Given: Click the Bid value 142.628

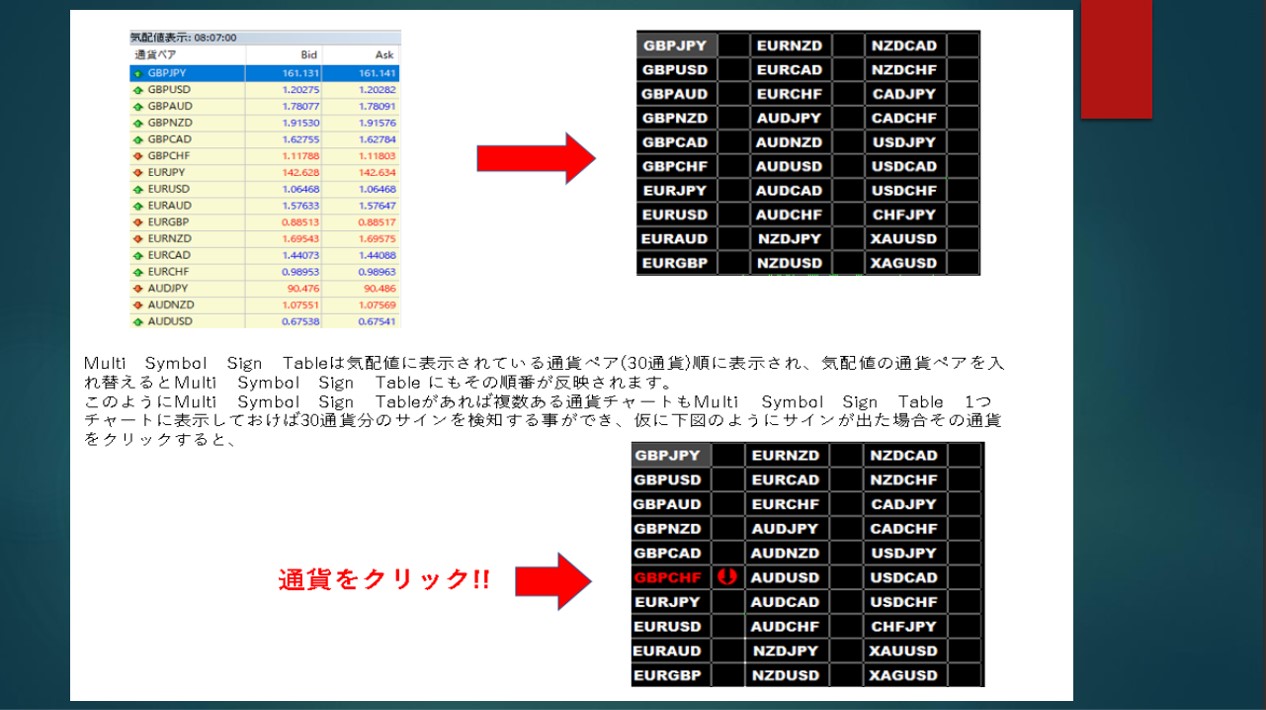Looking at the screenshot, I should pos(301,172).
